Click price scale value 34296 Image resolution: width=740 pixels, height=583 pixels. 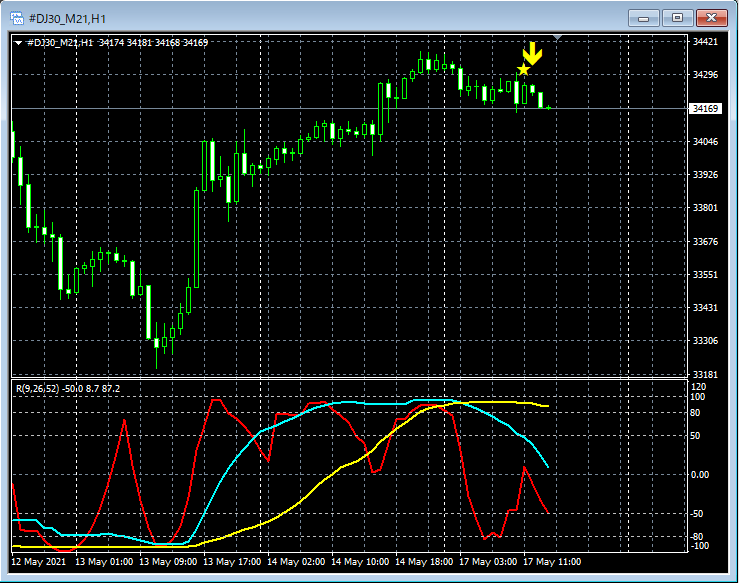click(705, 75)
